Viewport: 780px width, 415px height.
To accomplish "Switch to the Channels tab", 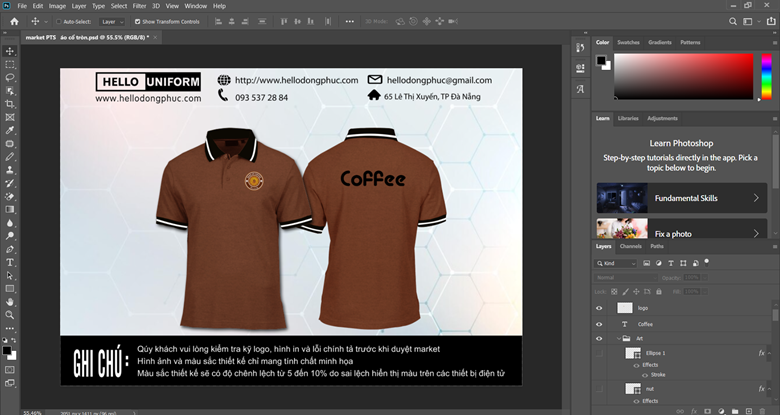I will coord(630,246).
